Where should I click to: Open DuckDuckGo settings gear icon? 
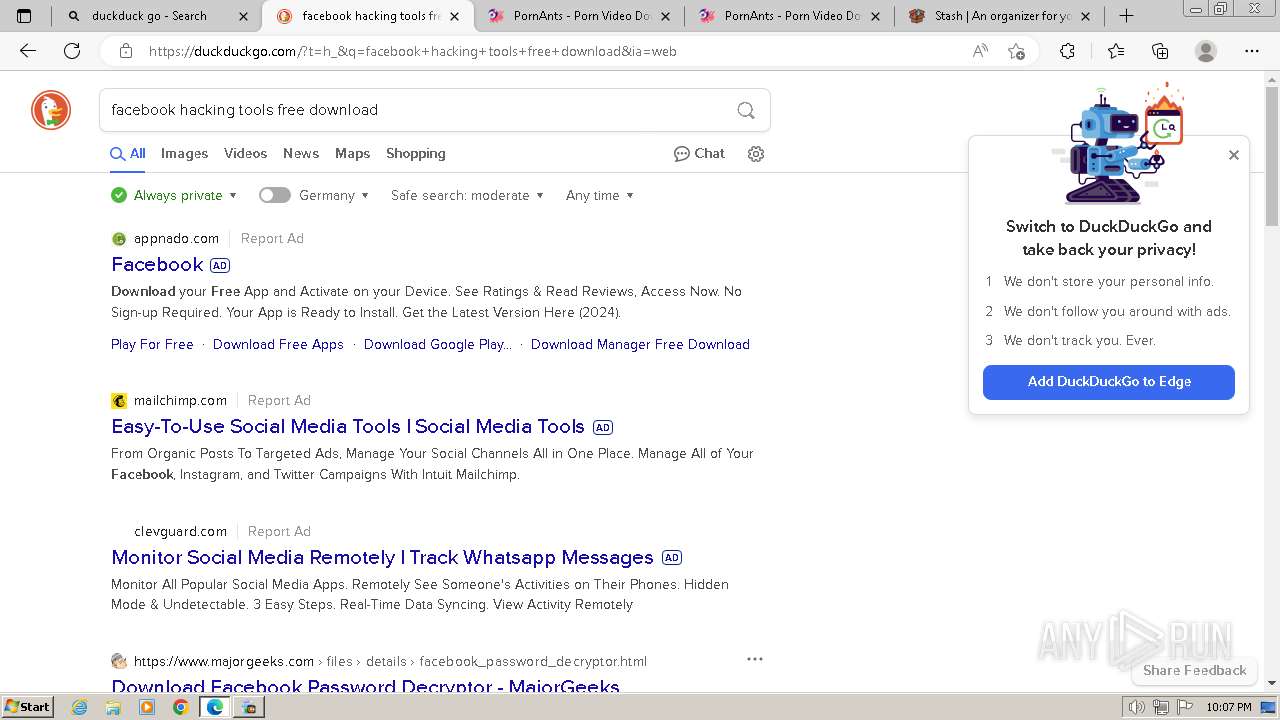756,154
